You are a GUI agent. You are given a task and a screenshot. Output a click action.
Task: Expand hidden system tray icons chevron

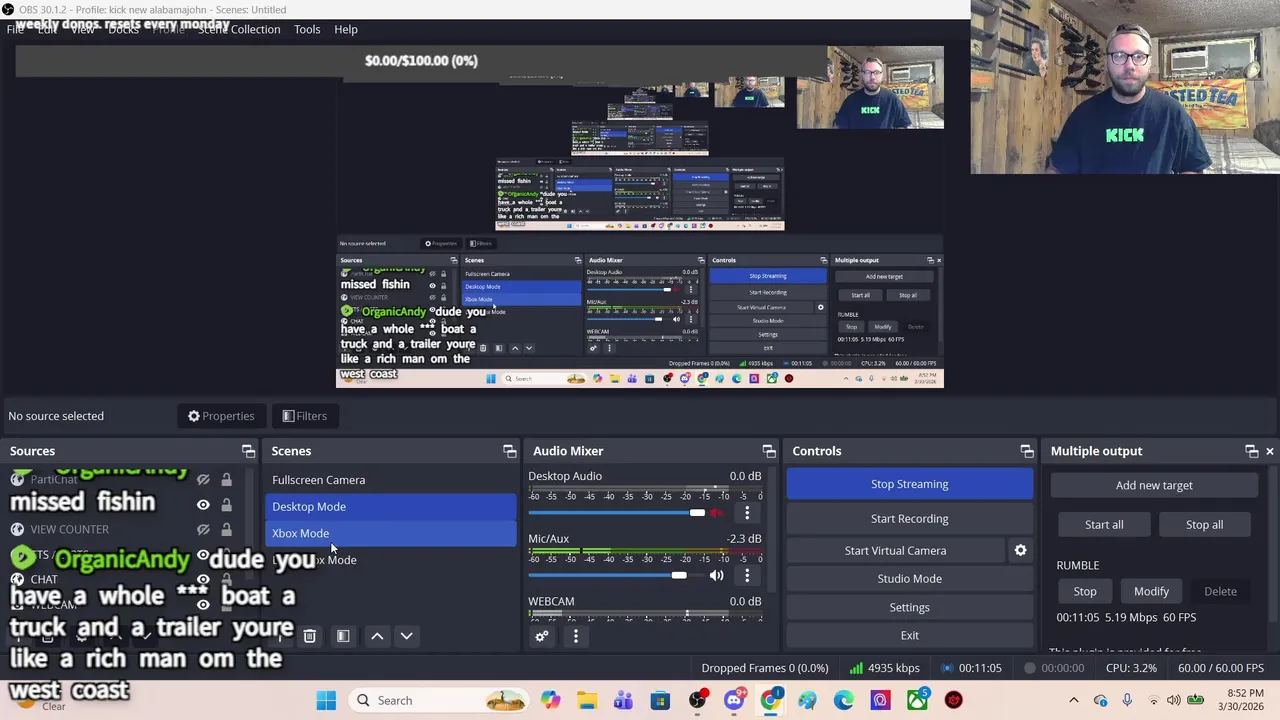[1074, 700]
